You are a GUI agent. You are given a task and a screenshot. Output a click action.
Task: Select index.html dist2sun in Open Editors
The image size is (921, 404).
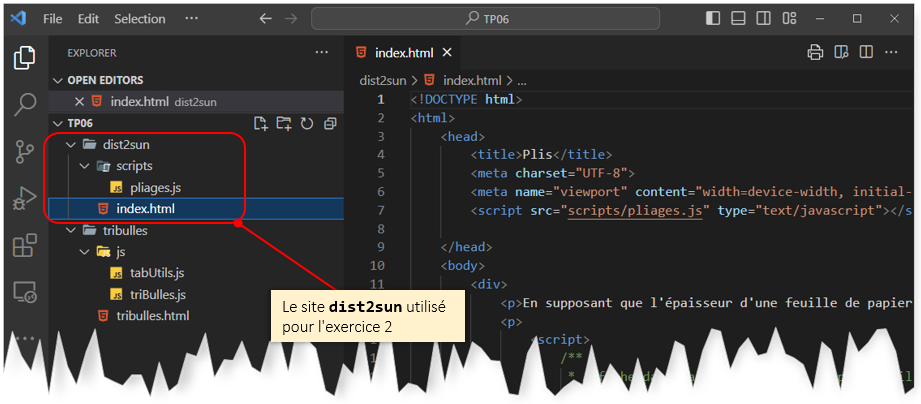point(196,102)
